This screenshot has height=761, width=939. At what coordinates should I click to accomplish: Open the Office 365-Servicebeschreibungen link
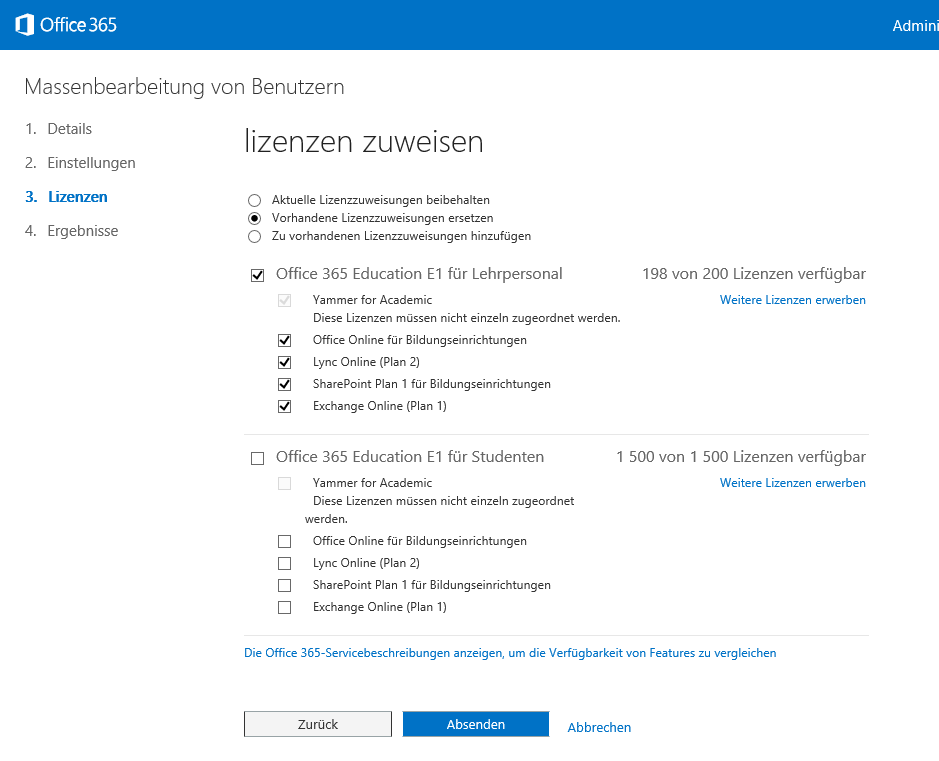click(x=510, y=653)
